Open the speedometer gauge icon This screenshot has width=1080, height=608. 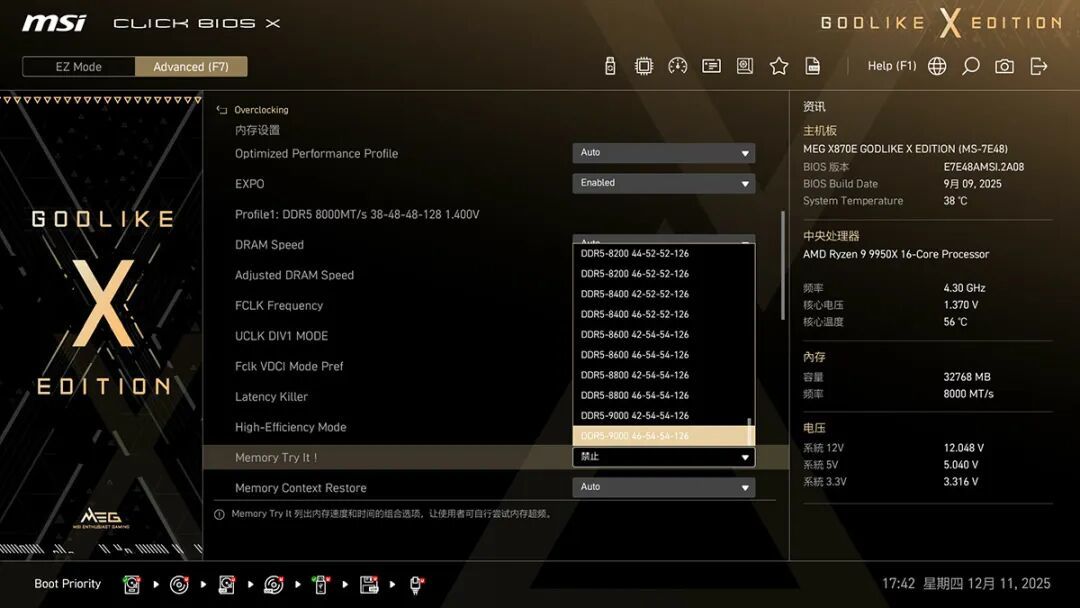coord(678,66)
